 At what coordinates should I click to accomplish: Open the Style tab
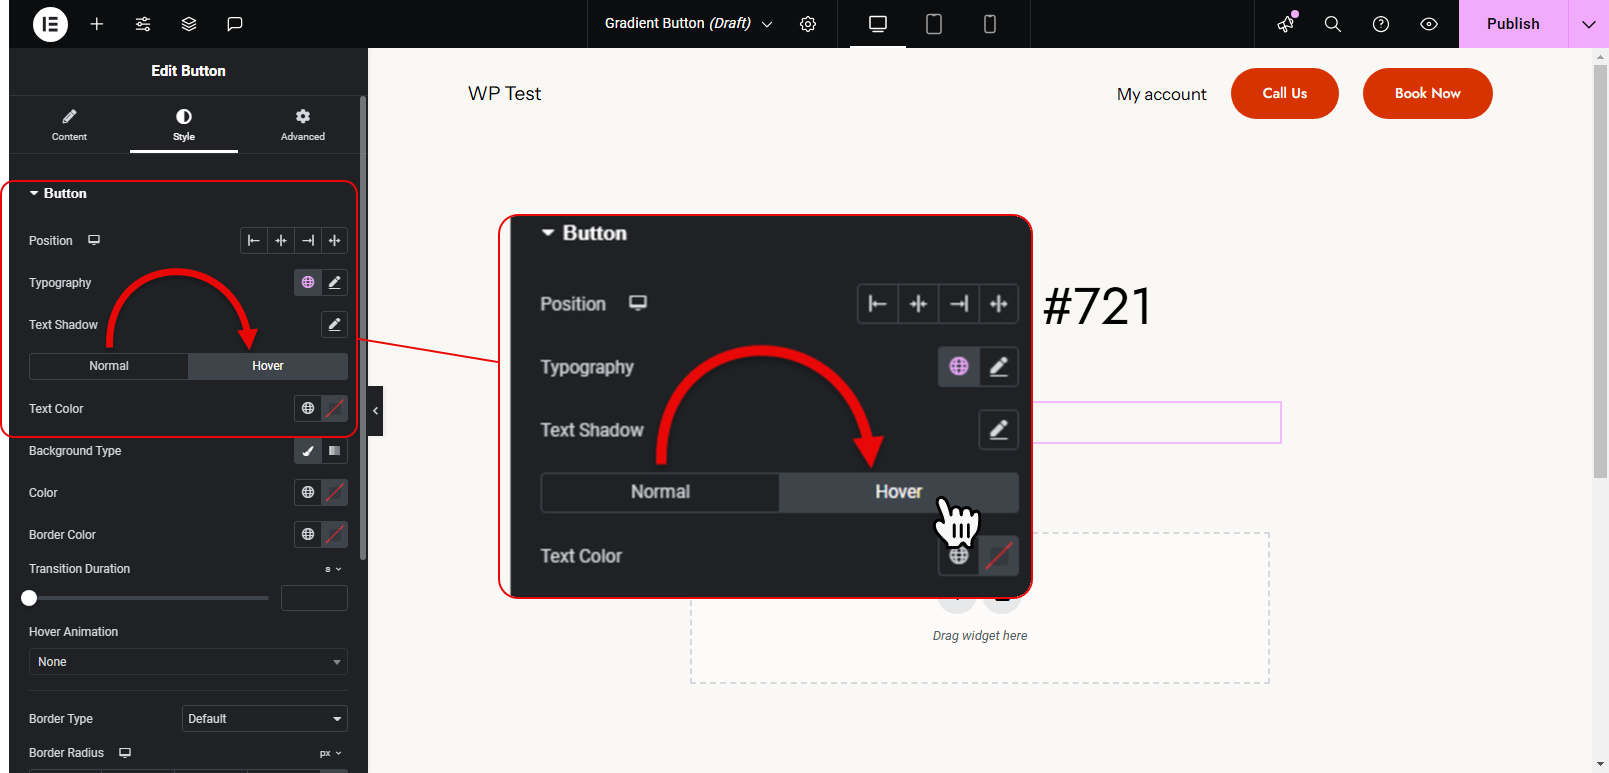pos(184,125)
